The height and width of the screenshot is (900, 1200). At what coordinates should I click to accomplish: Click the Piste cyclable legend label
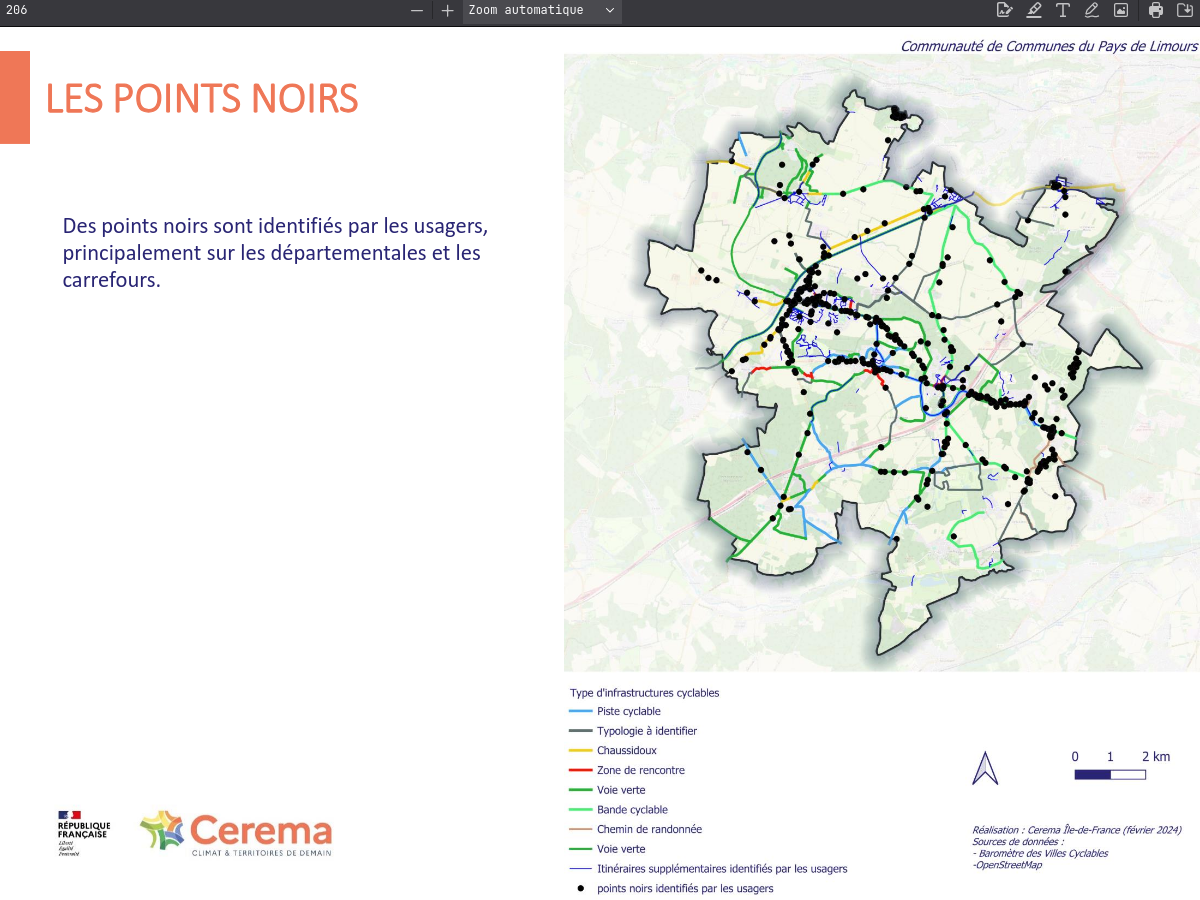click(x=629, y=711)
